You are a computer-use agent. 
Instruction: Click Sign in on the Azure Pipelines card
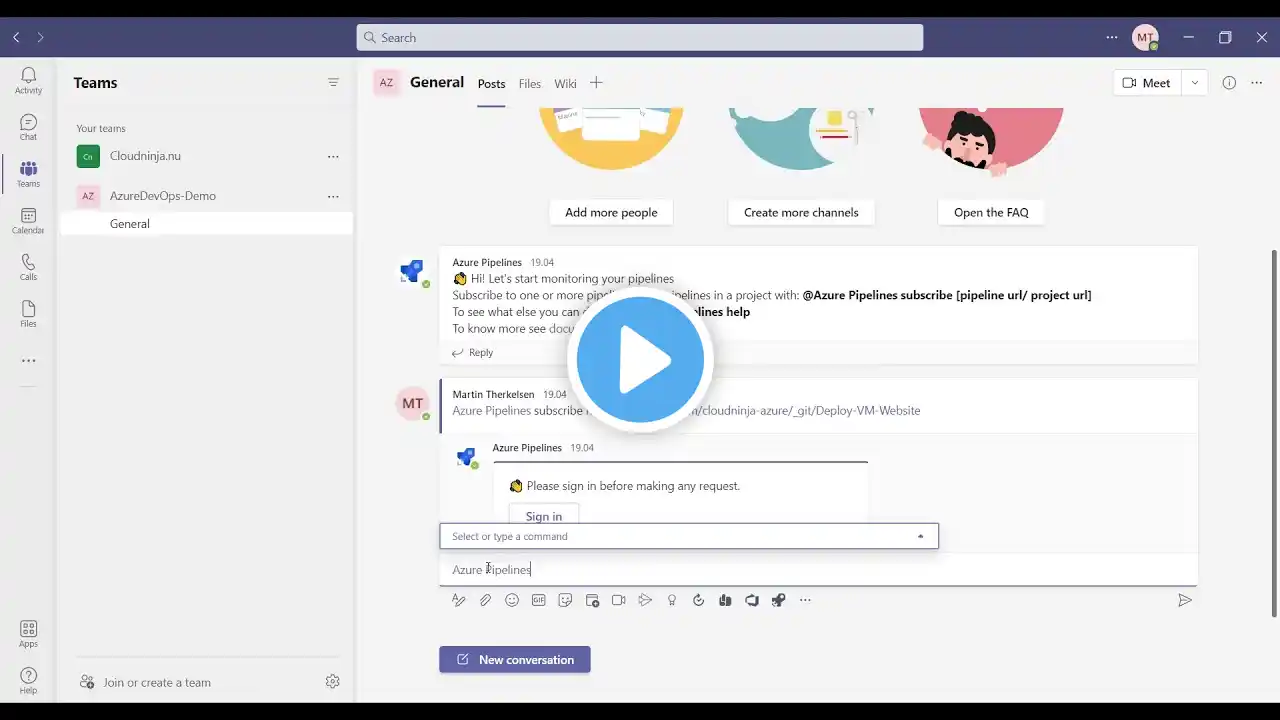[x=544, y=515]
